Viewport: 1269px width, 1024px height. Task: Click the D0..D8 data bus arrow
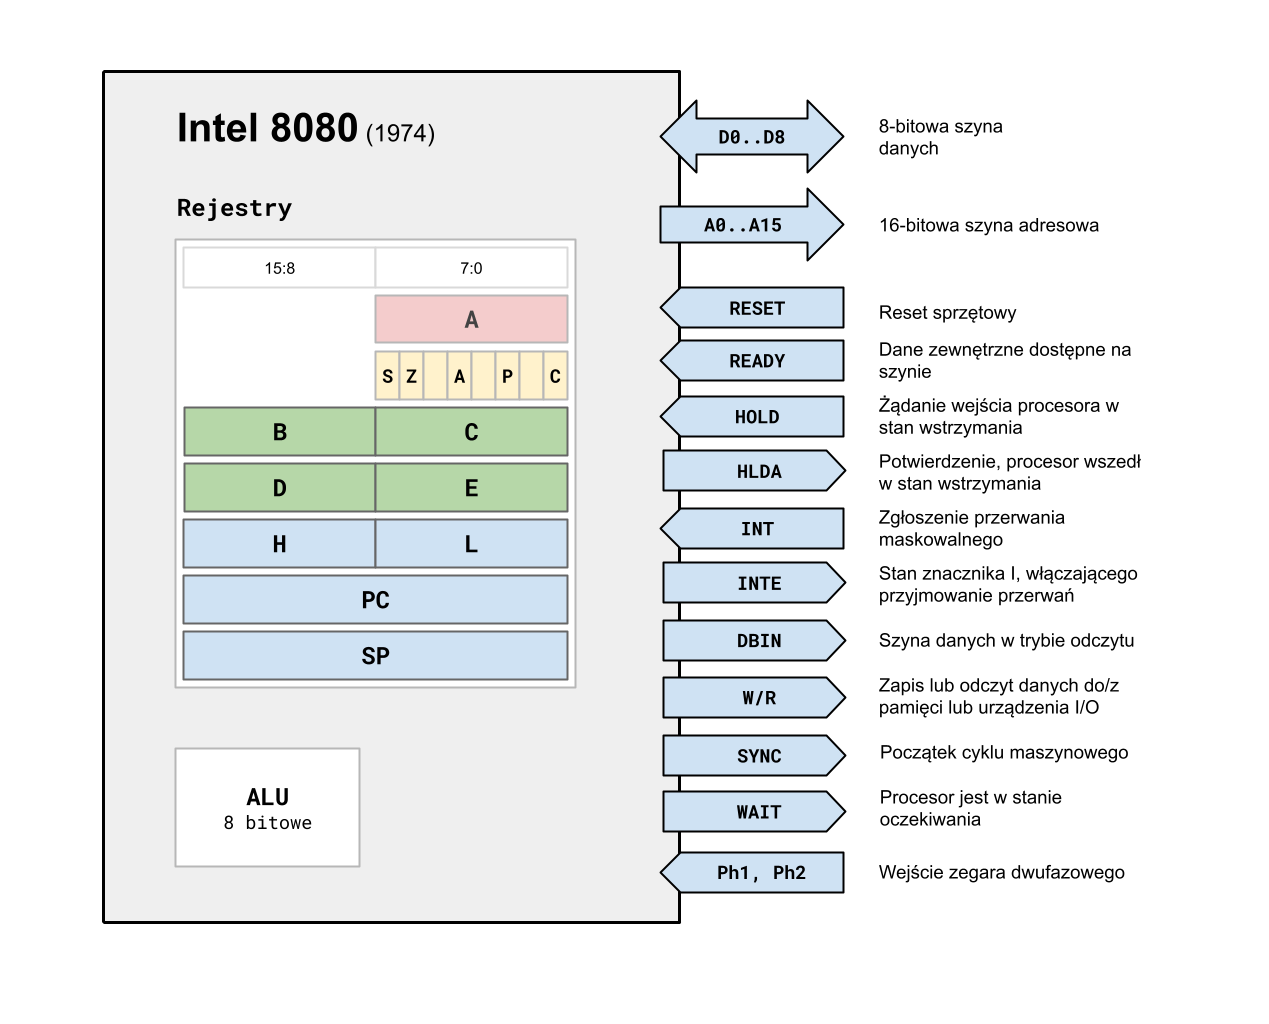click(751, 137)
